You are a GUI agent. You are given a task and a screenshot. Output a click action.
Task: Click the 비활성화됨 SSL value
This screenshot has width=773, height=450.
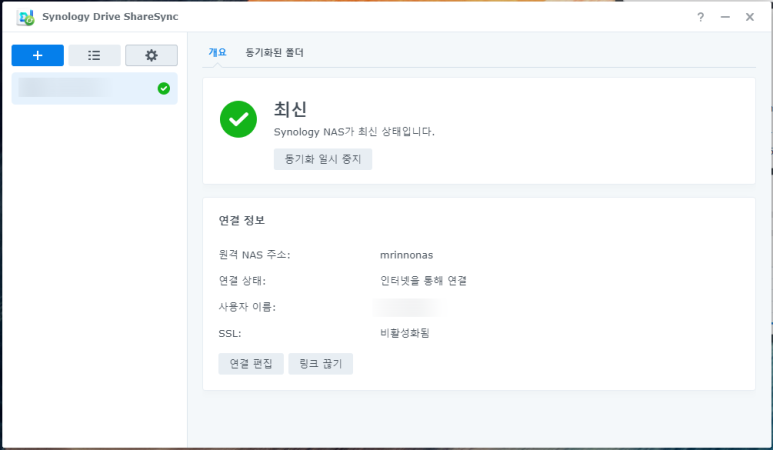click(x=405, y=333)
